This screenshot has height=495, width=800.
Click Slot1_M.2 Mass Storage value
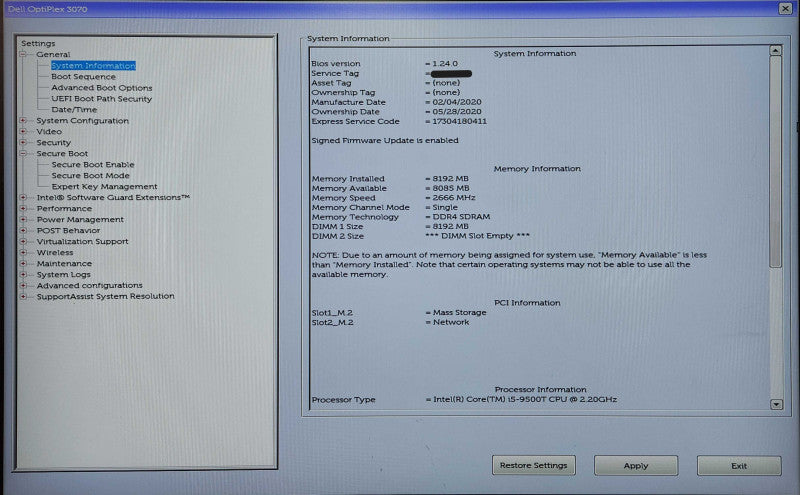460,313
